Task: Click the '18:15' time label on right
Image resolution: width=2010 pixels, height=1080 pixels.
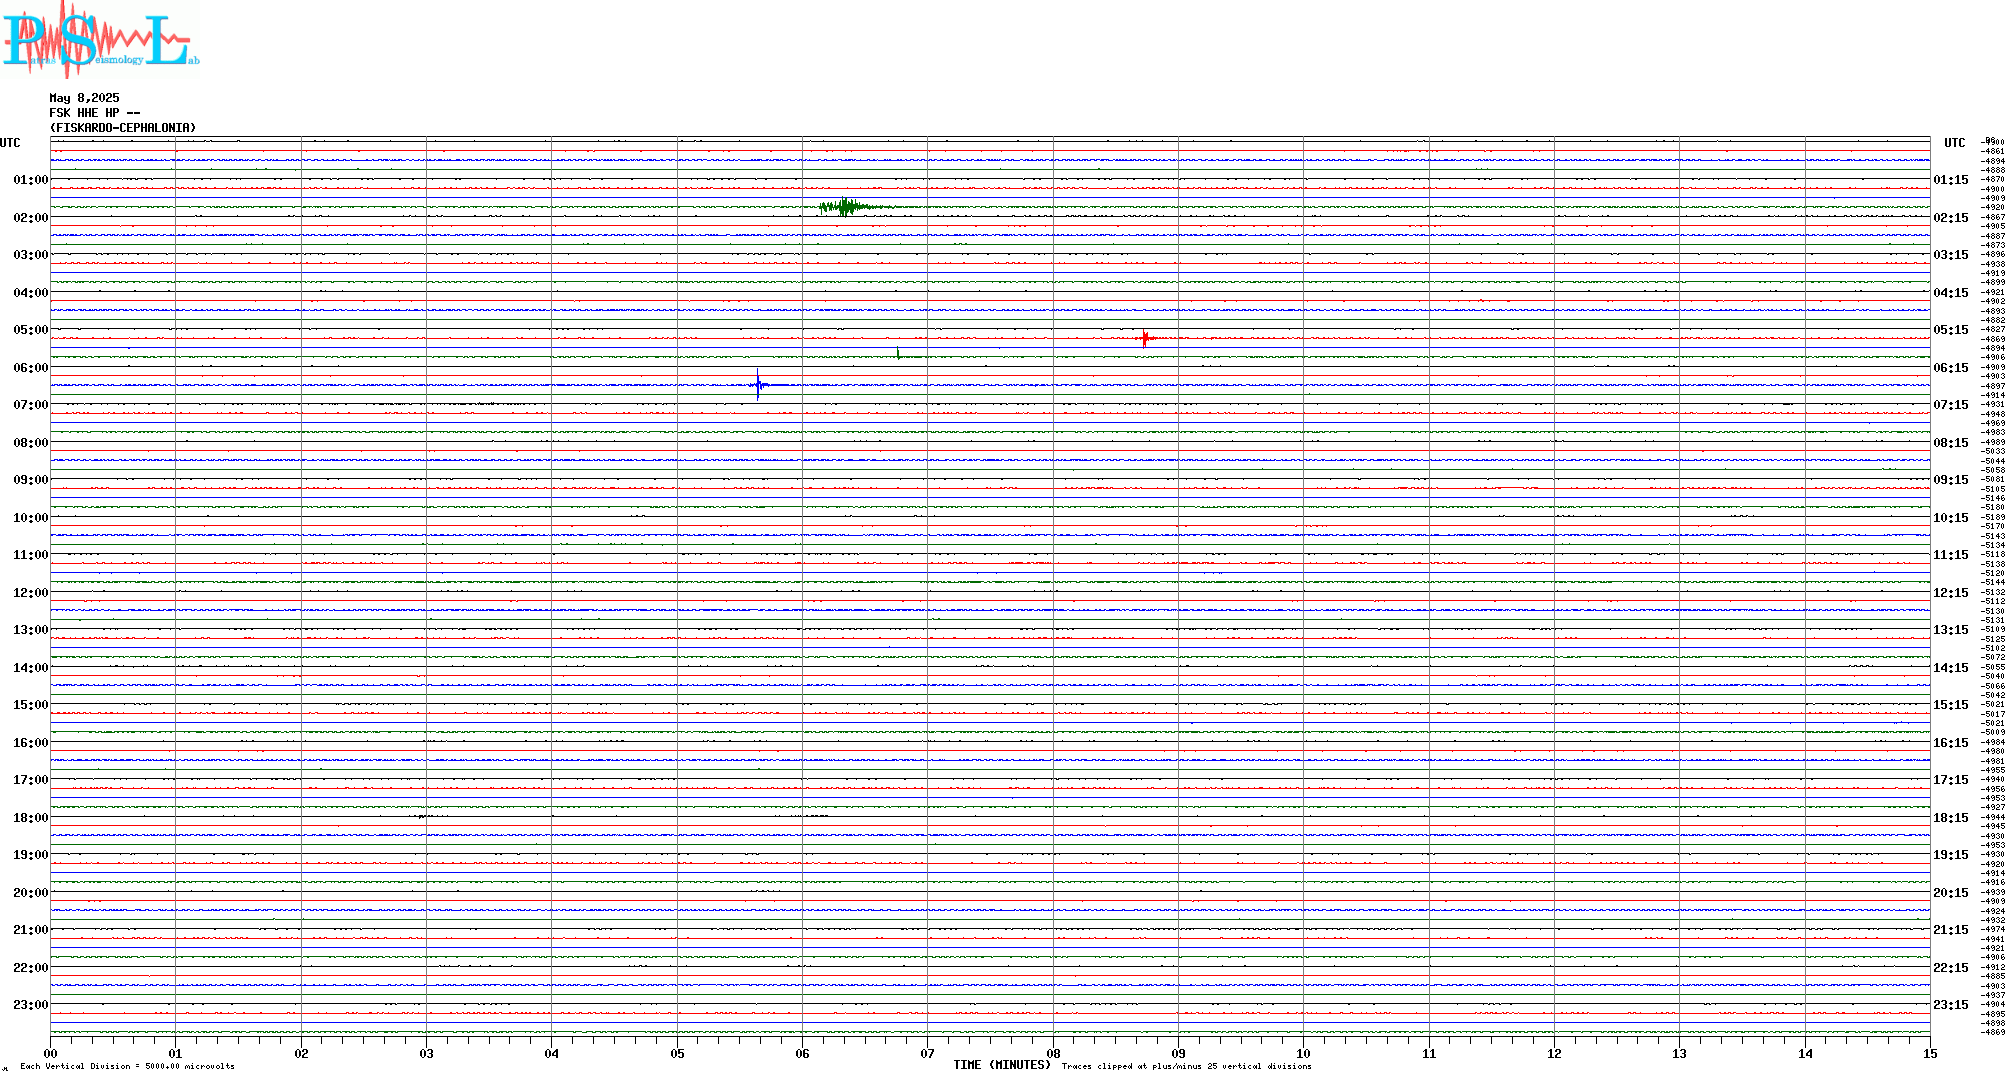Action: [1951, 818]
